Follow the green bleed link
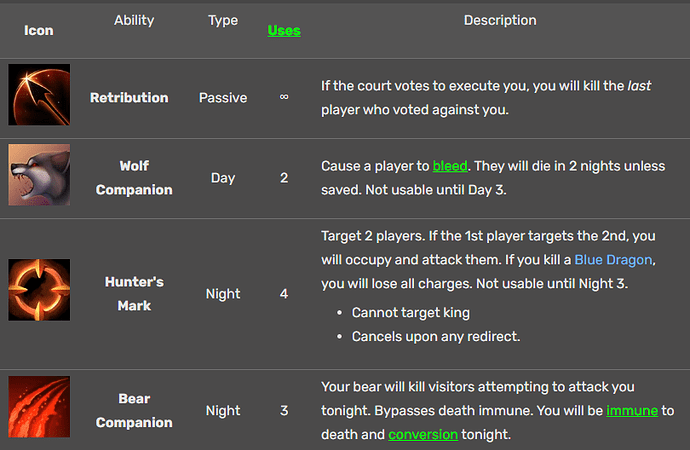Screen dimensions: 690x450 450,166
